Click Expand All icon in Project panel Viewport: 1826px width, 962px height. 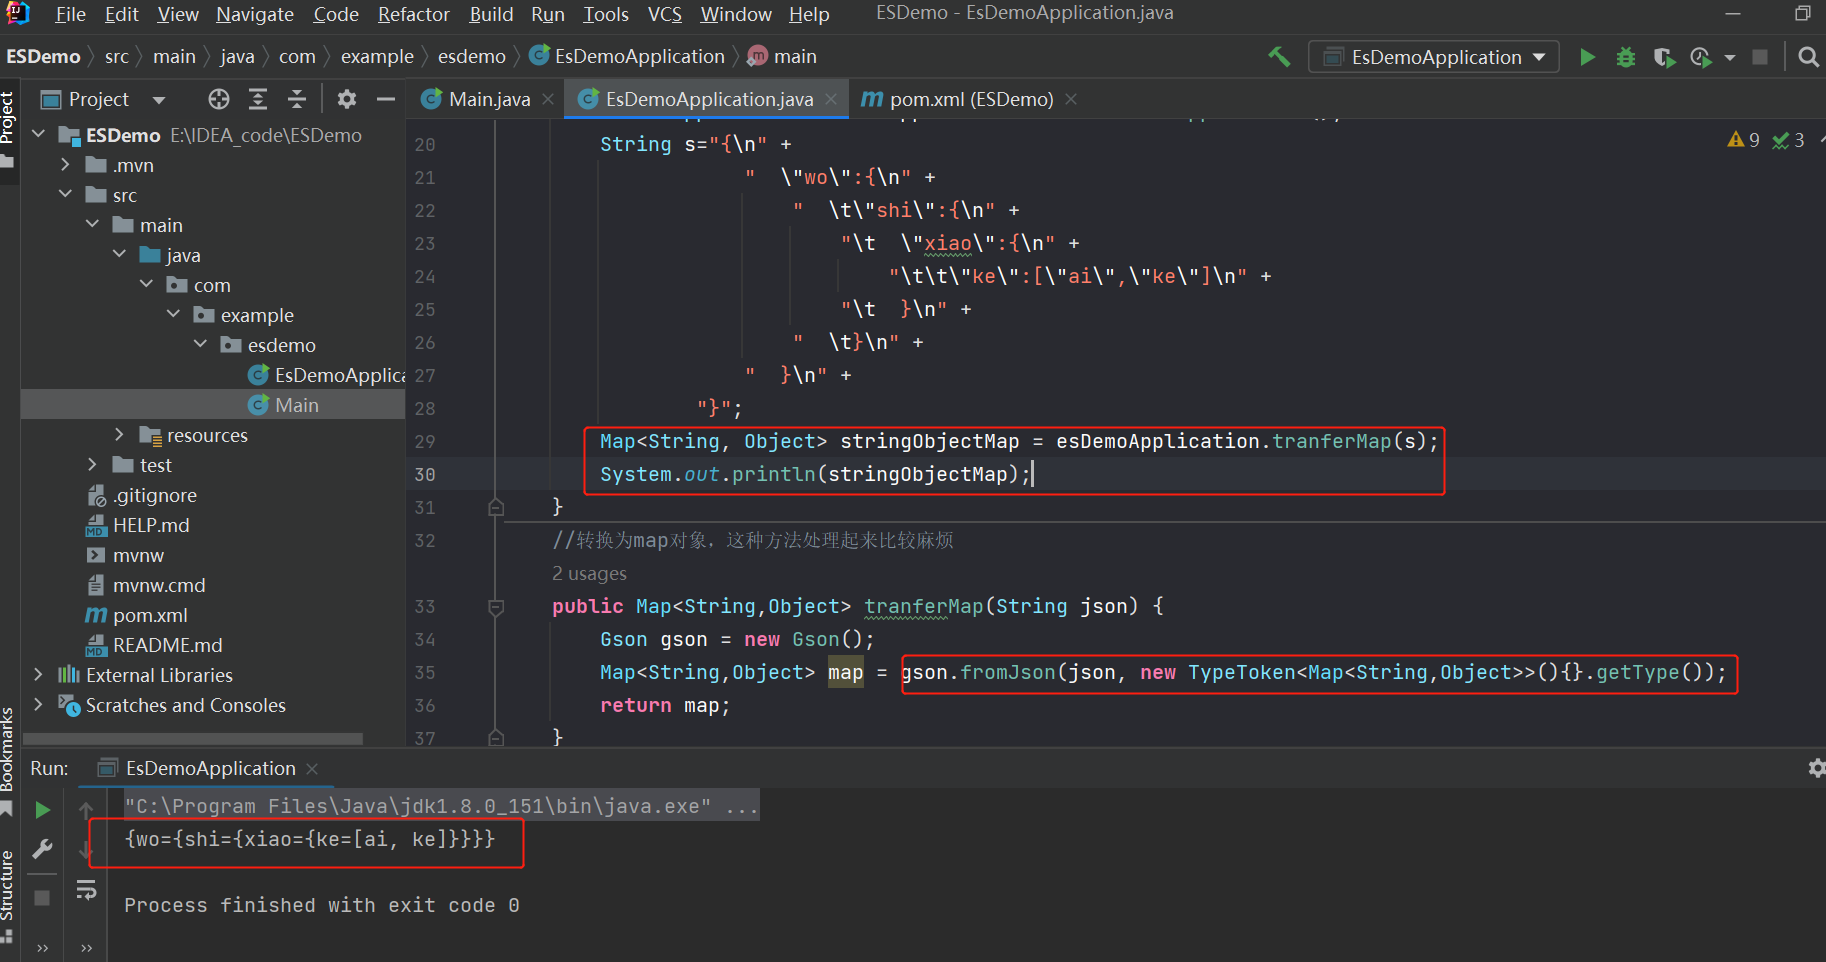pyautogui.click(x=258, y=99)
